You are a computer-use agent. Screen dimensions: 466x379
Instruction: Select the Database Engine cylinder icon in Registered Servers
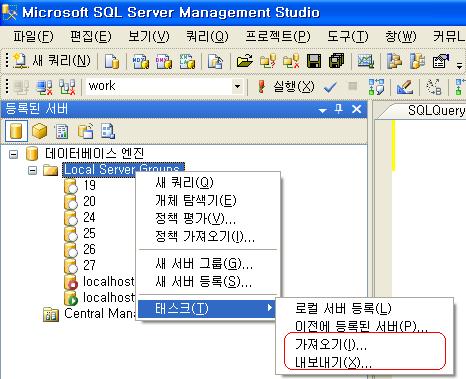click(16, 131)
